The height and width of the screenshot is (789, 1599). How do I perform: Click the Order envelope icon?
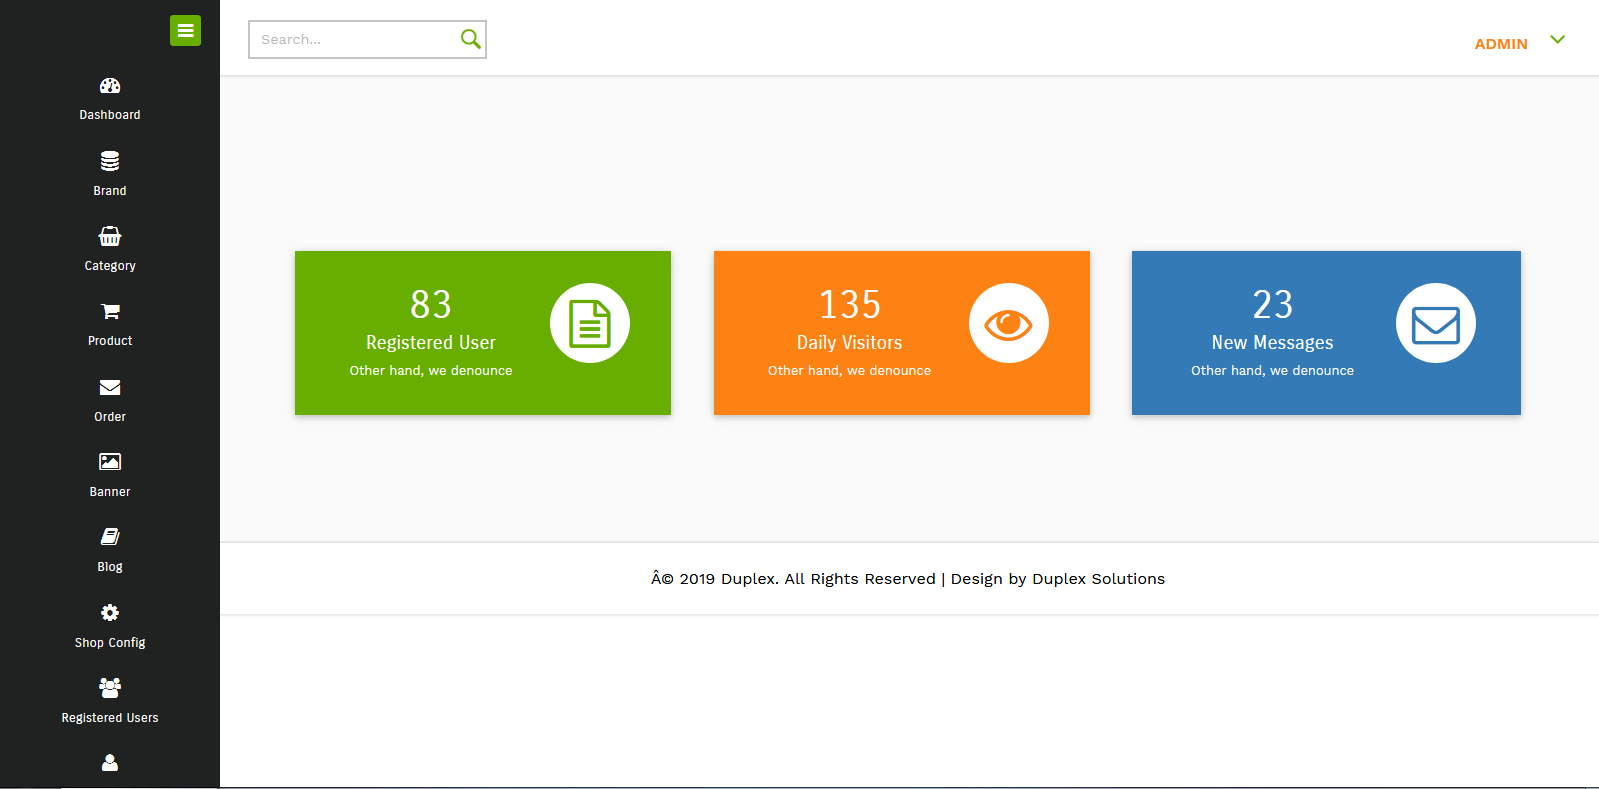110,387
